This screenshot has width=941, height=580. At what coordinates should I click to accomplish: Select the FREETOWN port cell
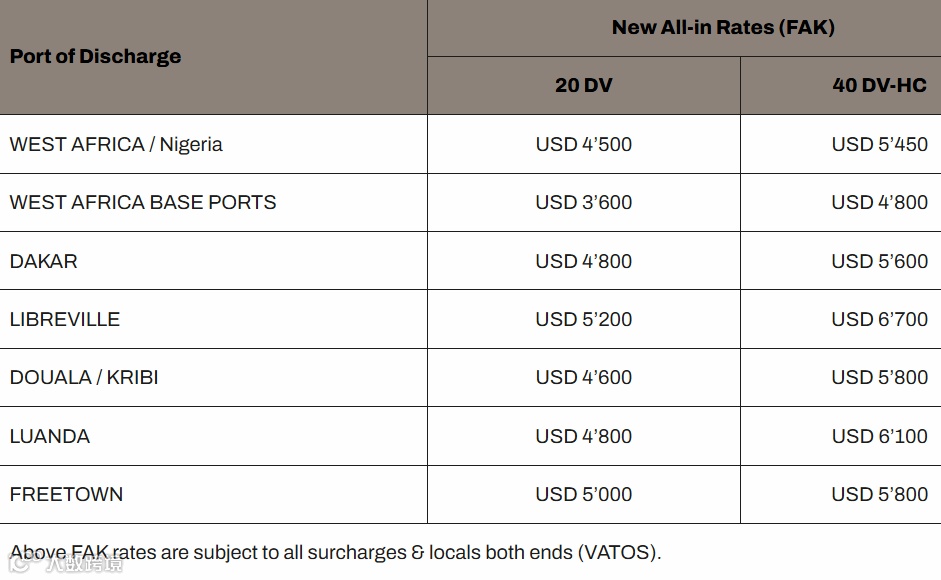point(67,494)
